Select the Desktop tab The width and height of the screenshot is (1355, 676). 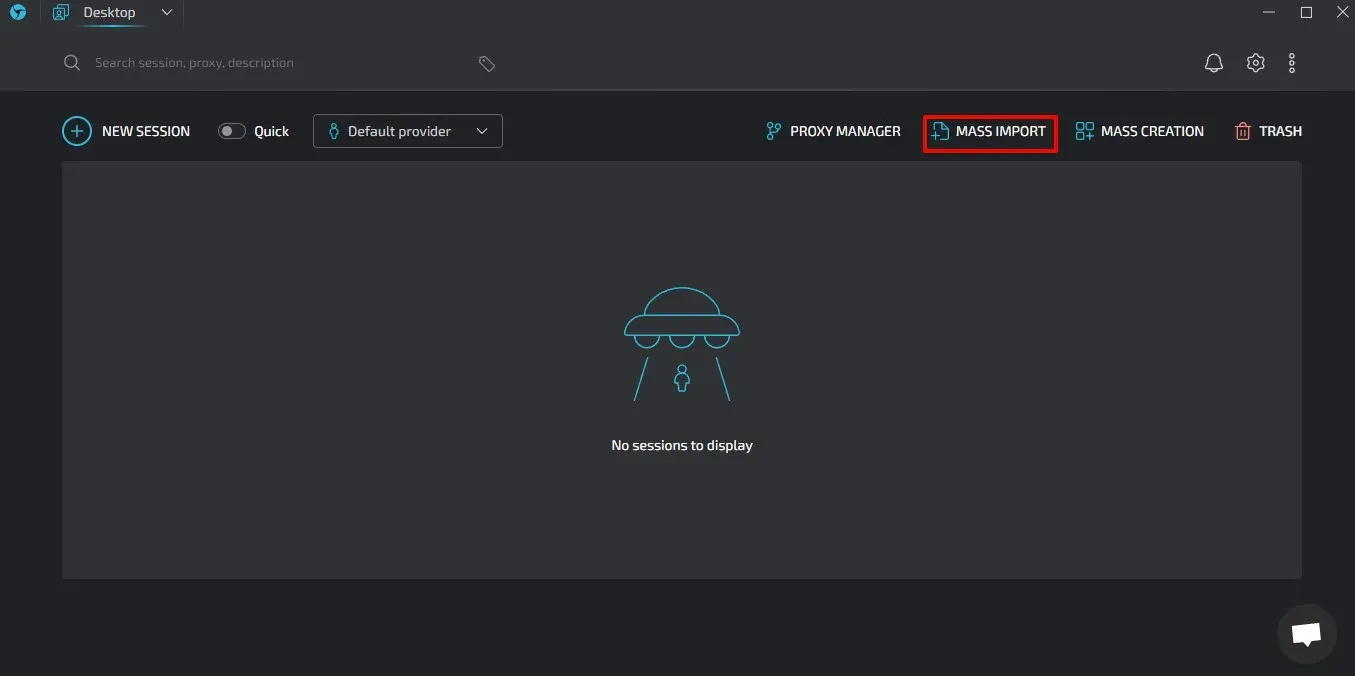click(x=109, y=12)
